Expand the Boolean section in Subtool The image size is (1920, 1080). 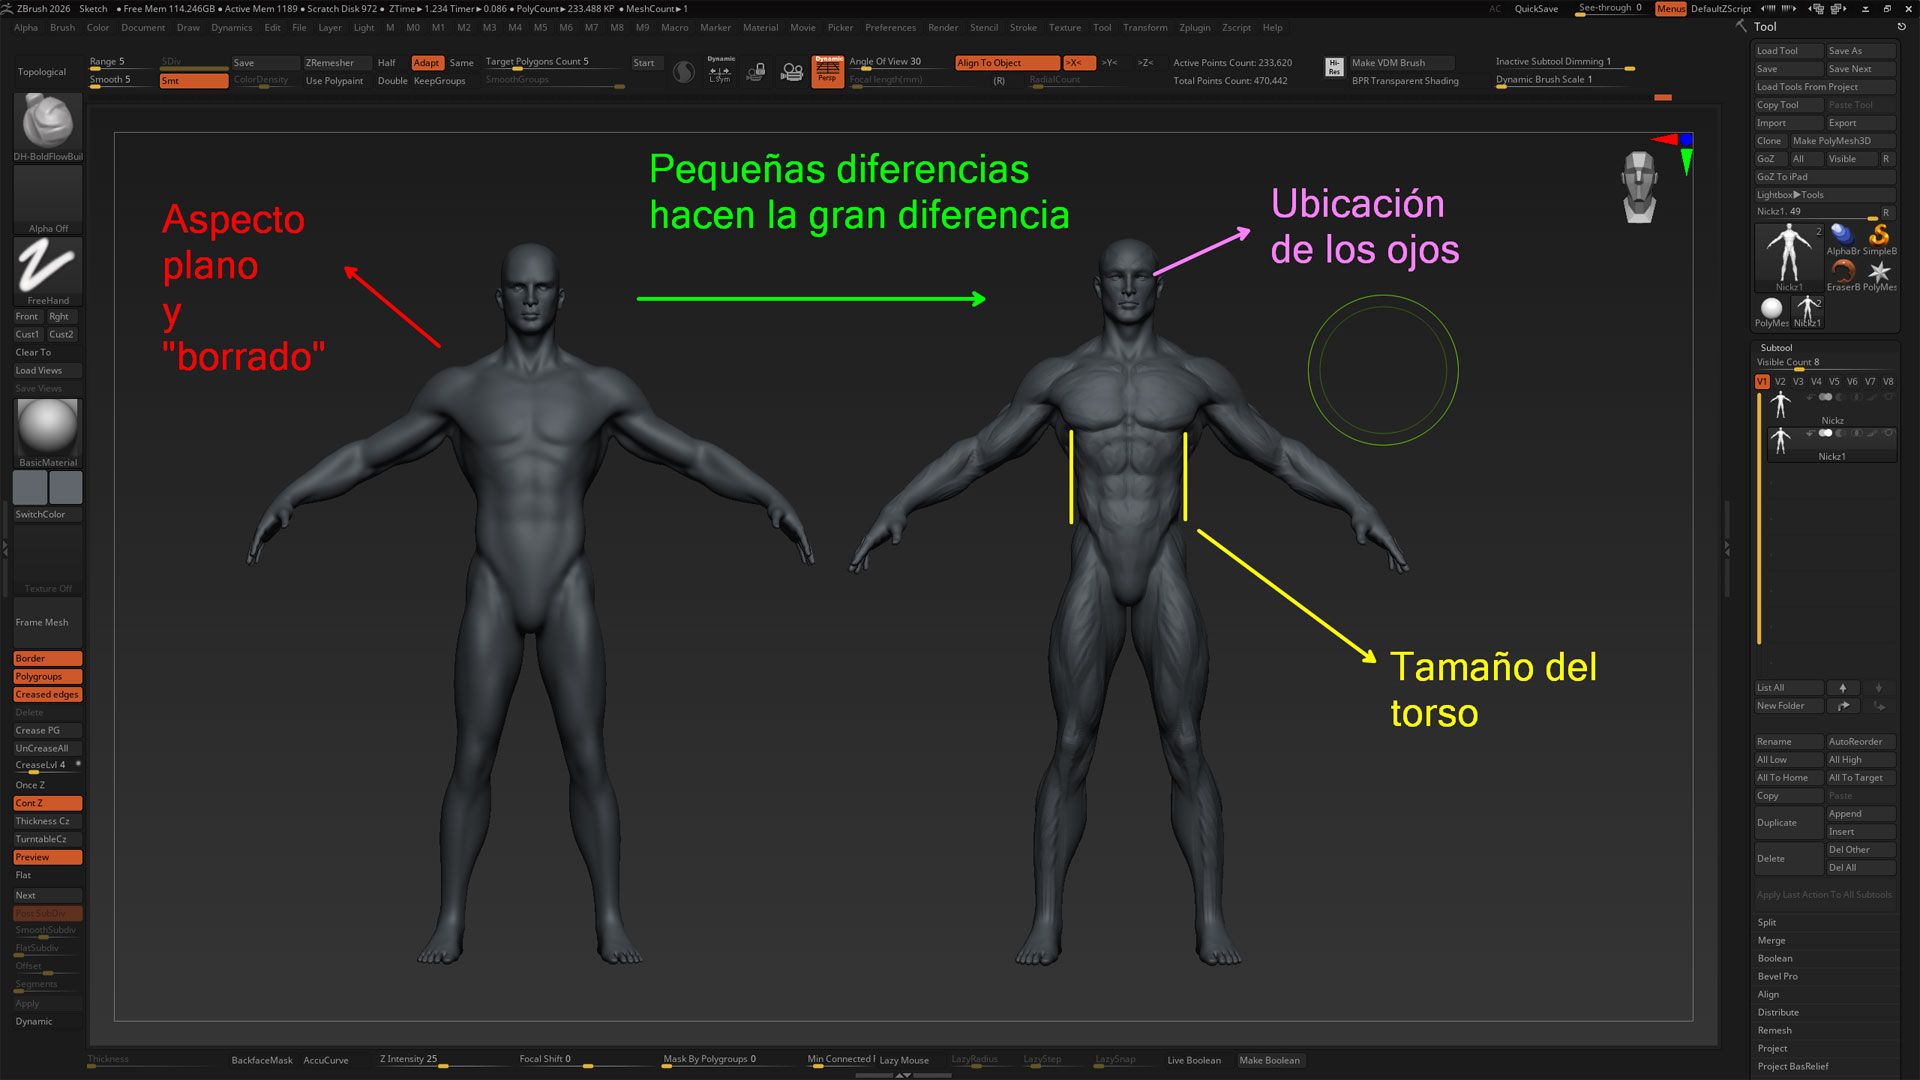coord(1775,958)
